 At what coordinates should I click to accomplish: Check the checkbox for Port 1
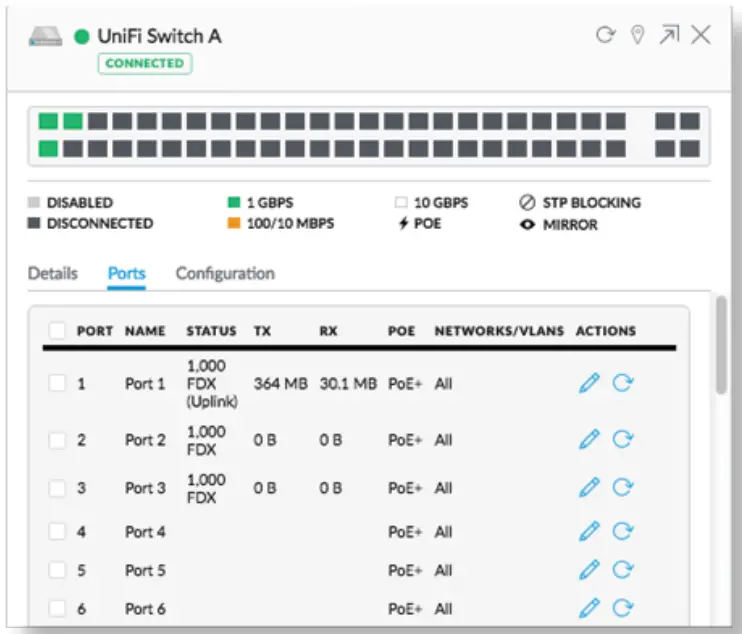pyautogui.click(x=57, y=383)
